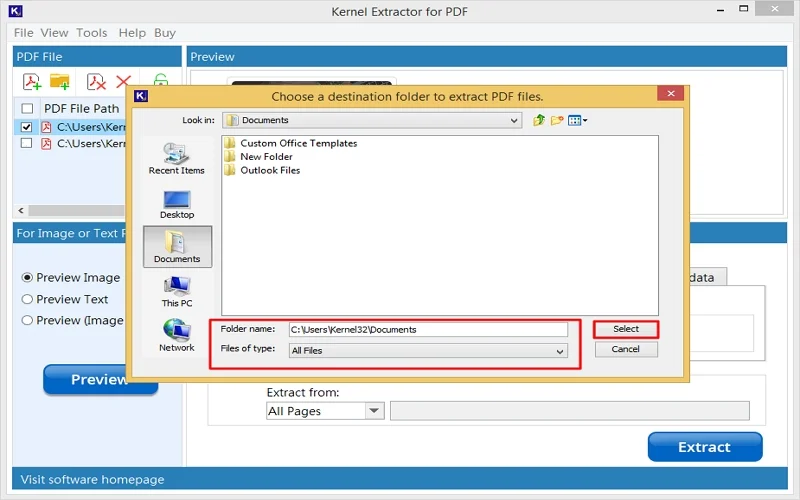The height and width of the screenshot is (500, 800).
Task: Select the Preview (Image radio option
Action: 27,320
